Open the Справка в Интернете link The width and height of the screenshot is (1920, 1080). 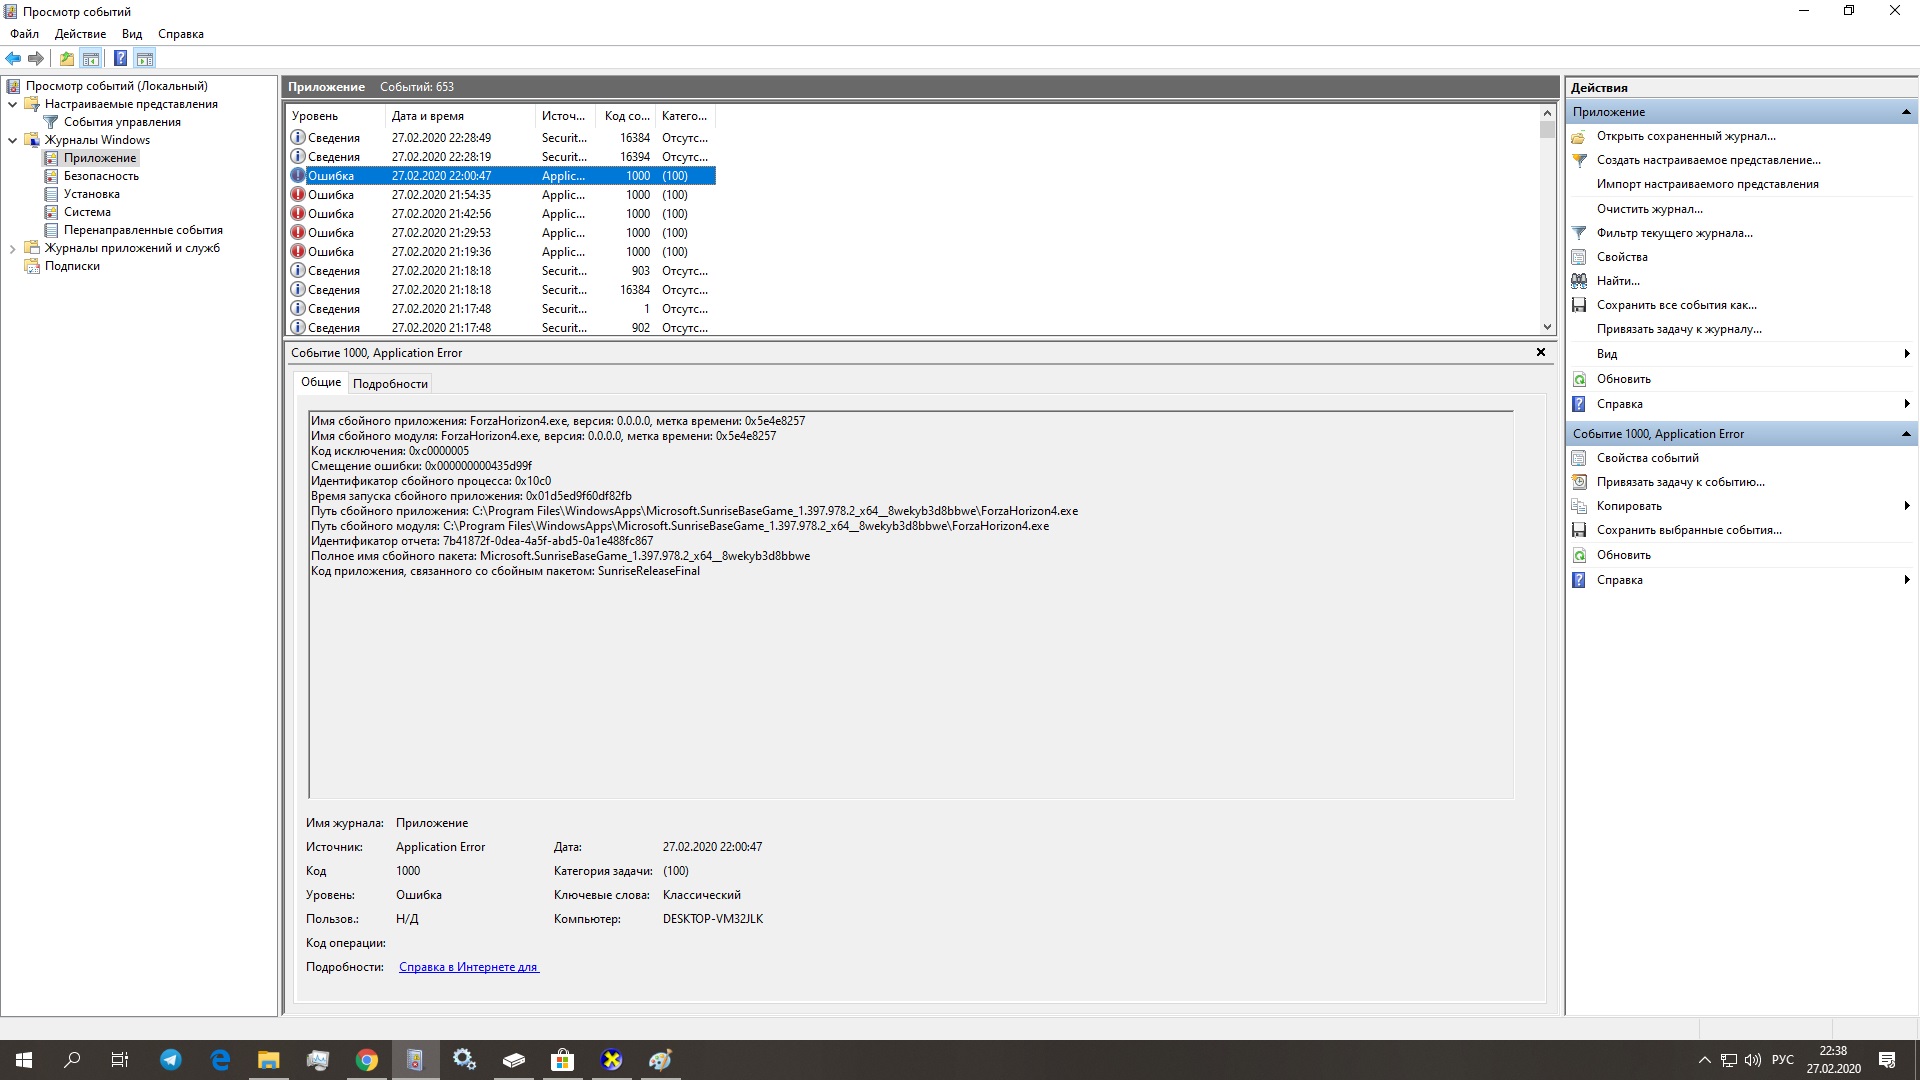click(x=468, y=967)
